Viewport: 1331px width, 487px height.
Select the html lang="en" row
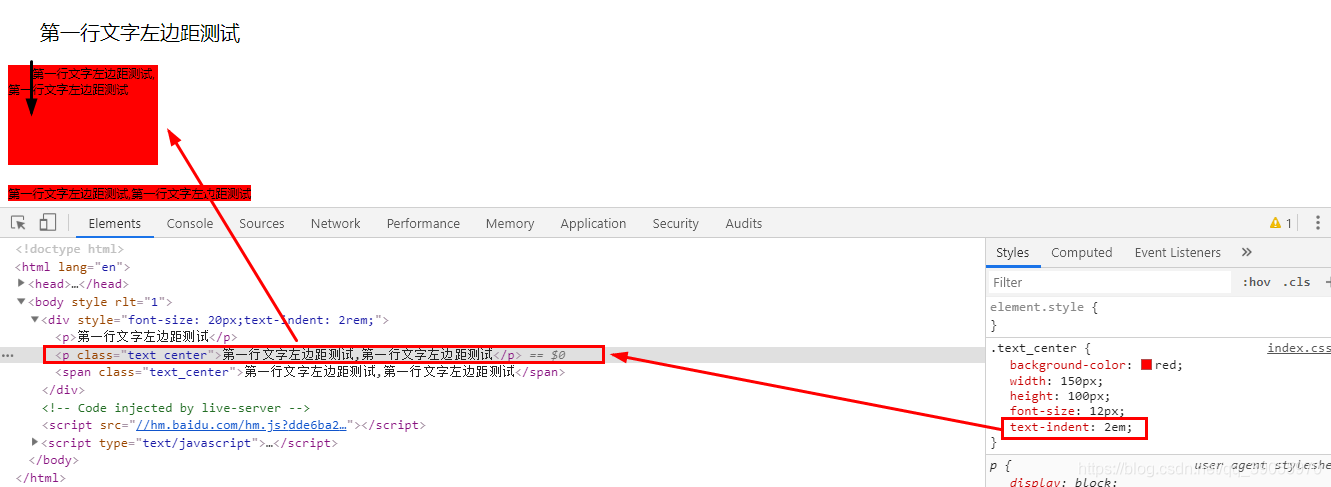(72, 266)
